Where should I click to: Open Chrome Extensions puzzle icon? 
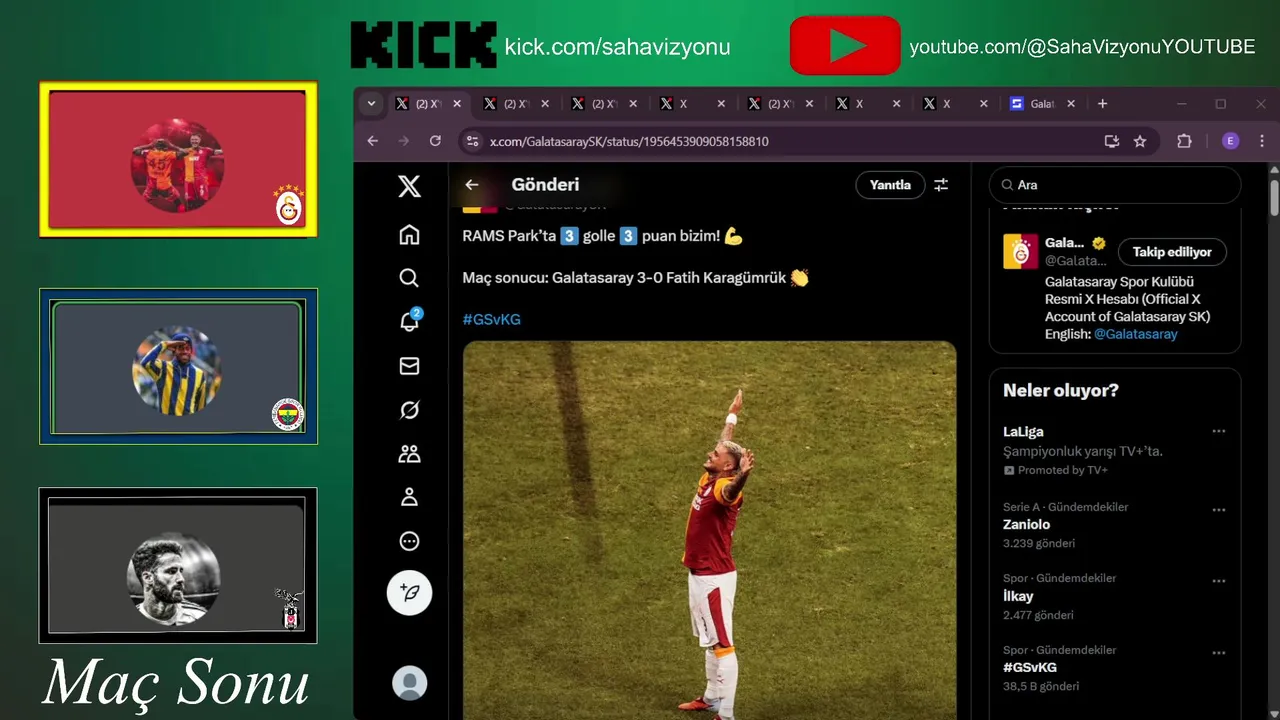click(x=1184, y=141)
